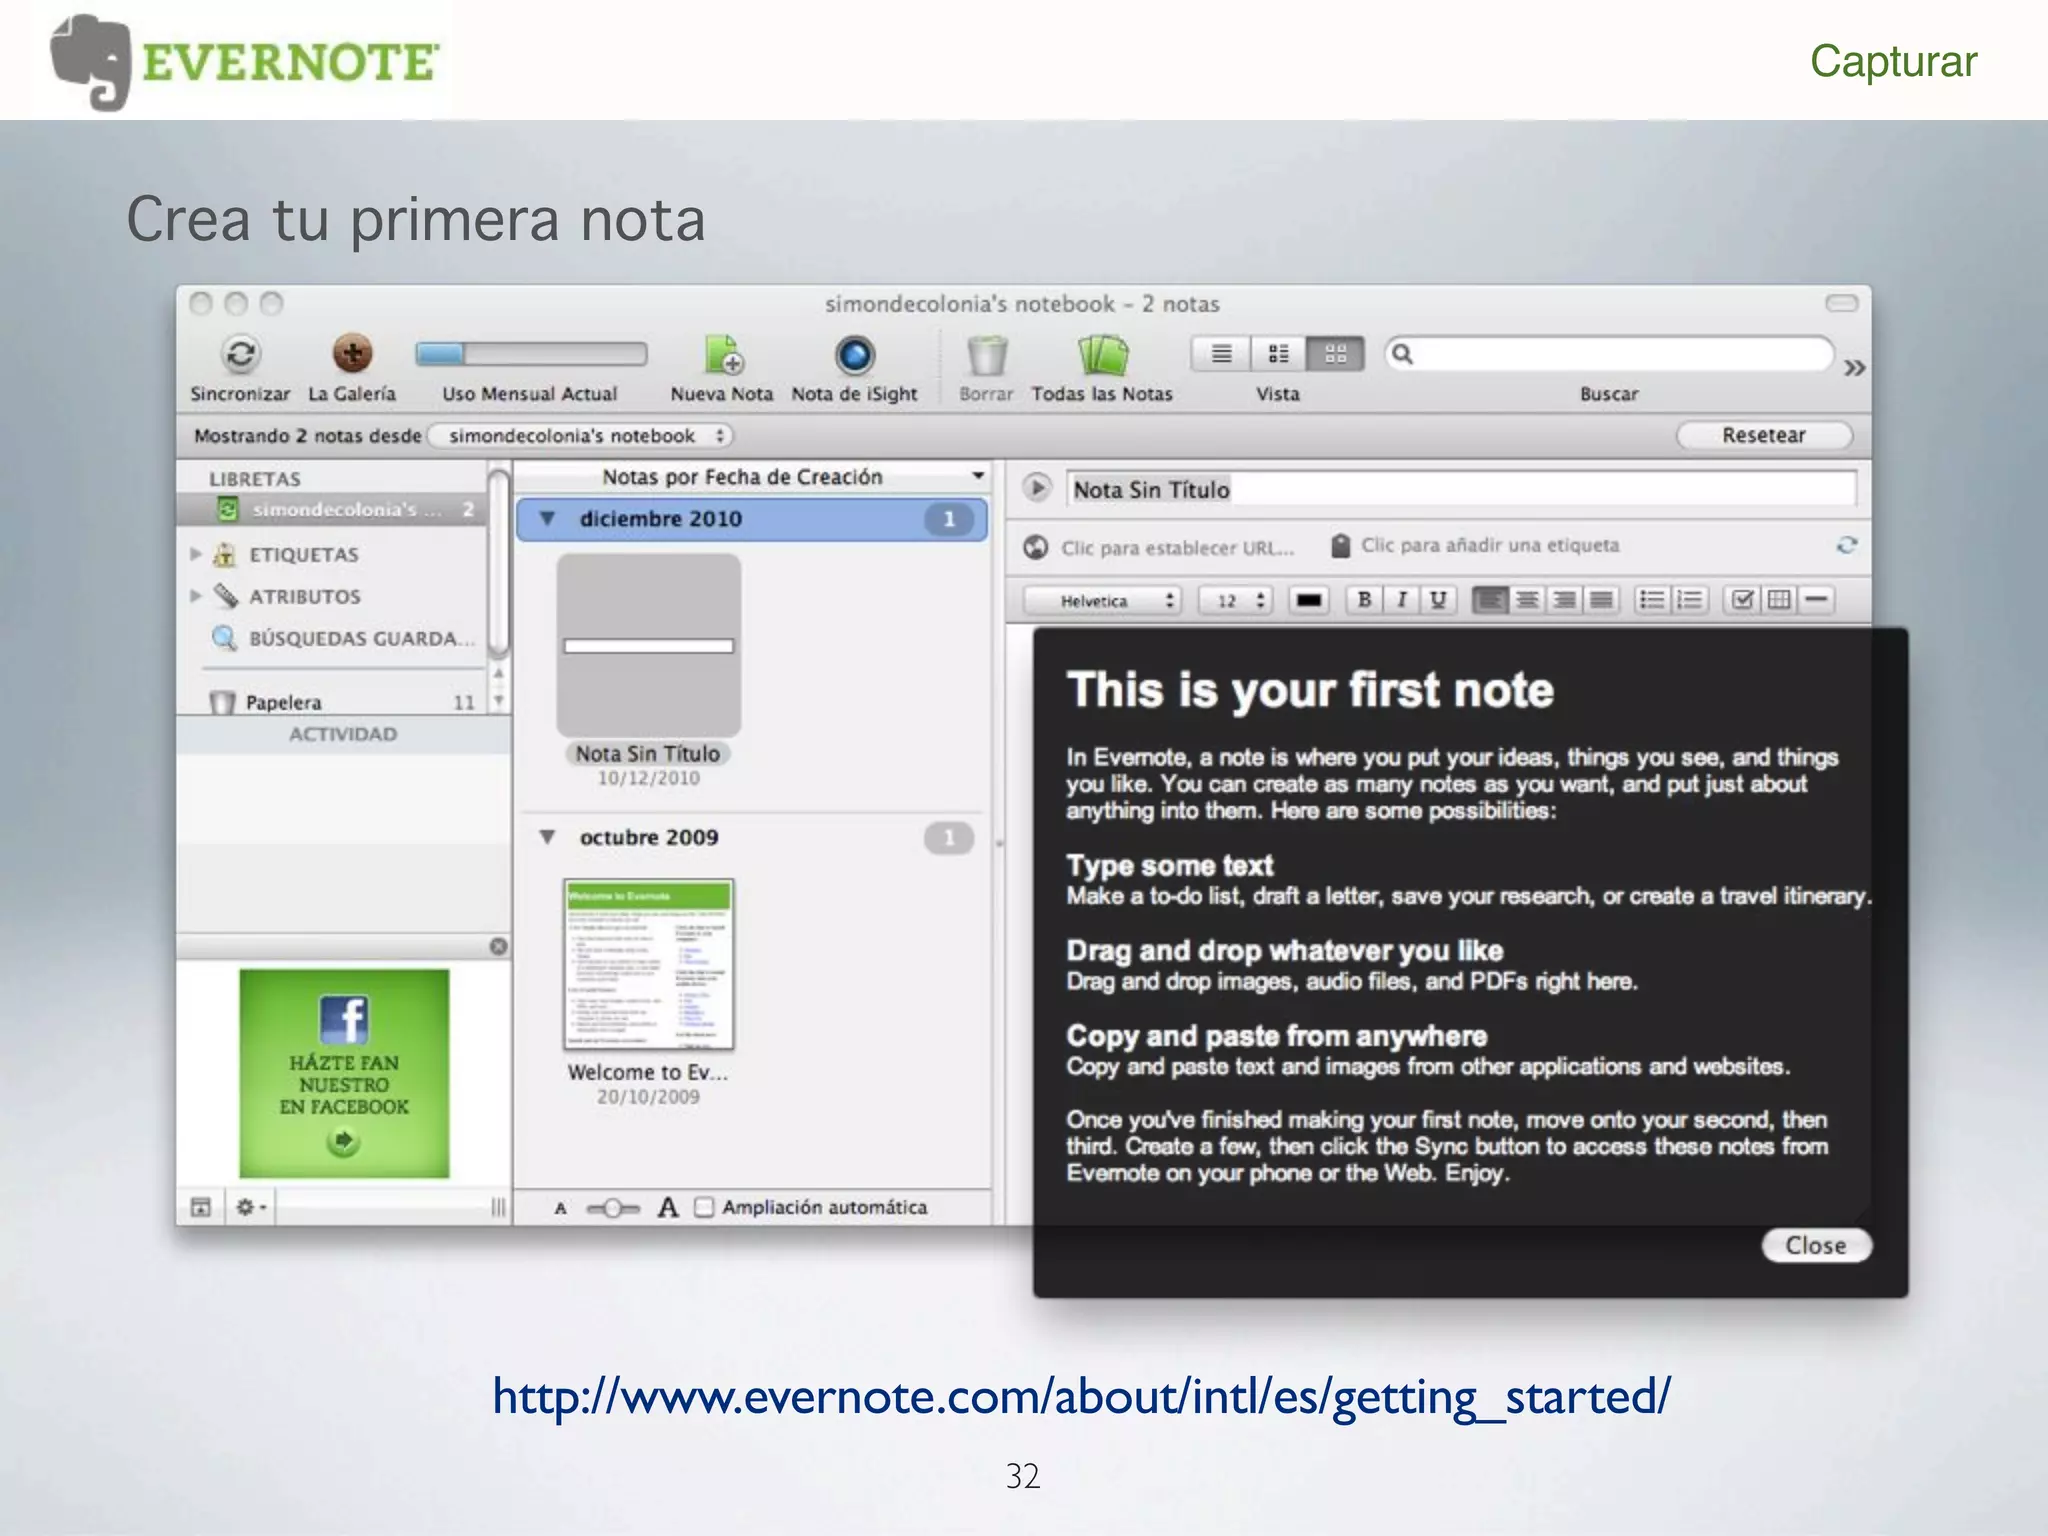
Task: Click to add a tag to note
Action: tap(1489, 545)
